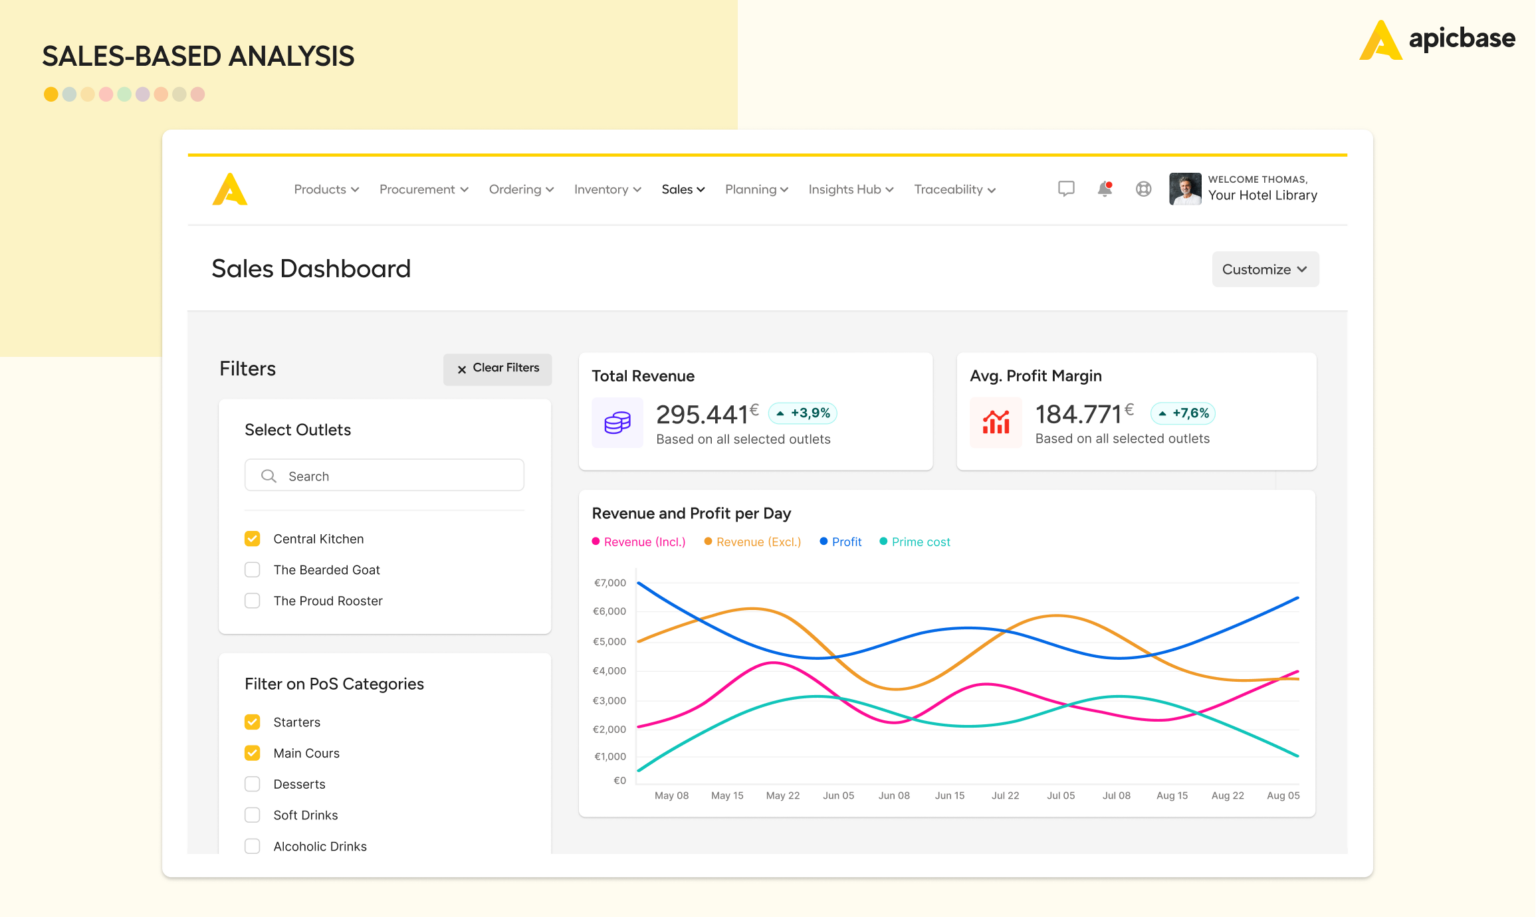The image size is (1536, 917).
Task: Expand the Inventory navigation dropdown
Action: (607, 189)
